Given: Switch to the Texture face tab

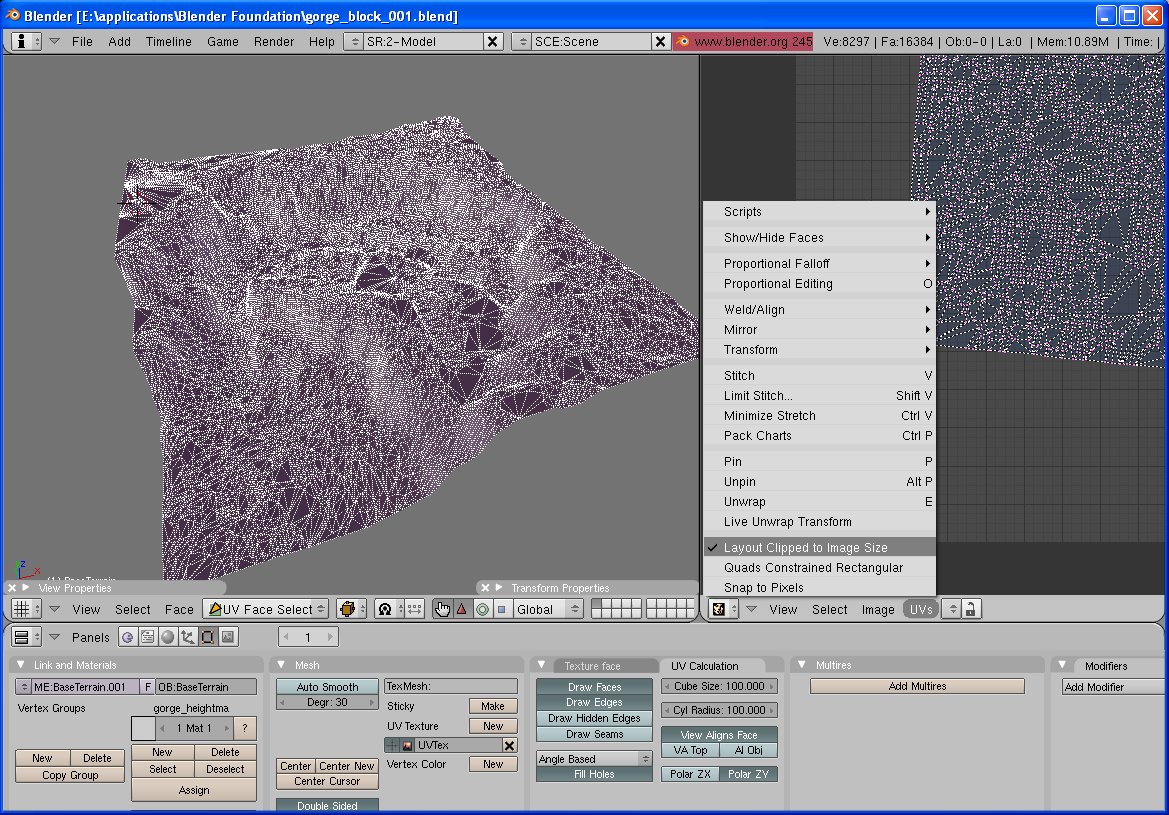Looking at the screenshot, I should coord(592,666).
